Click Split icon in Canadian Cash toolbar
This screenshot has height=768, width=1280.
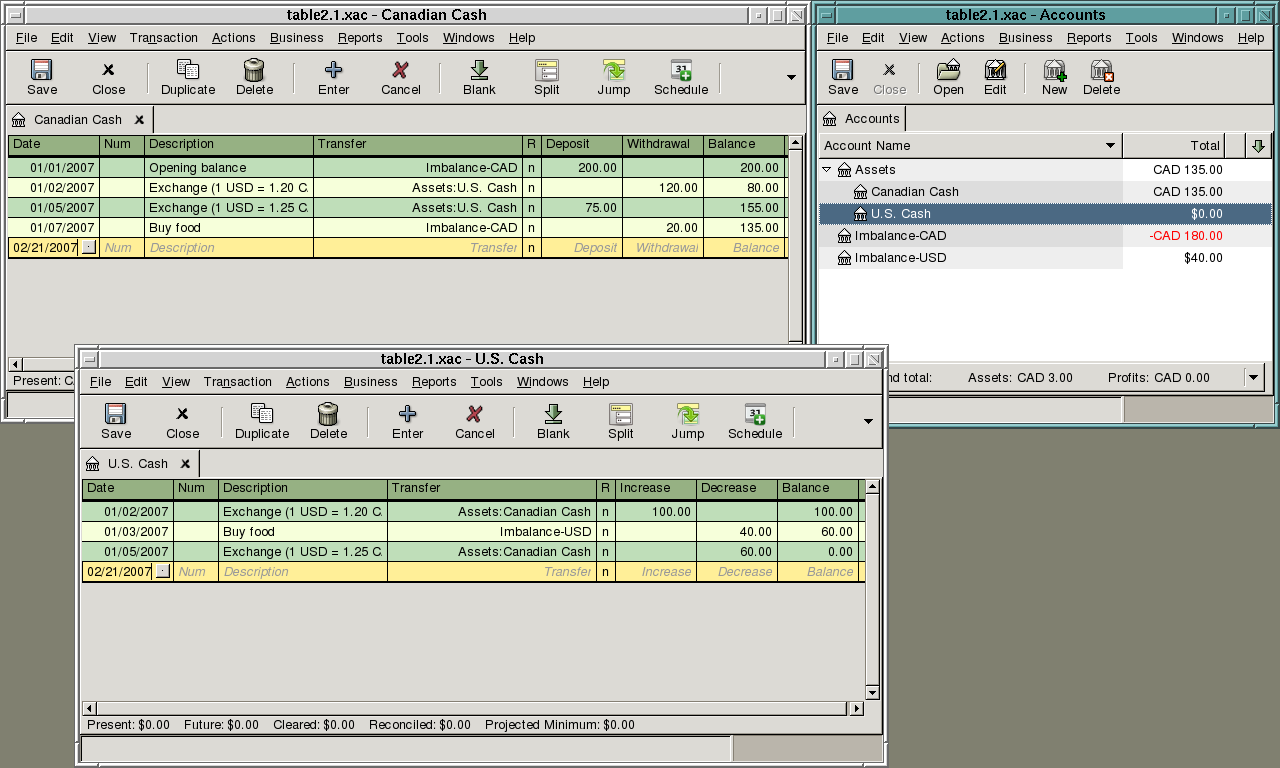[546, 71]
